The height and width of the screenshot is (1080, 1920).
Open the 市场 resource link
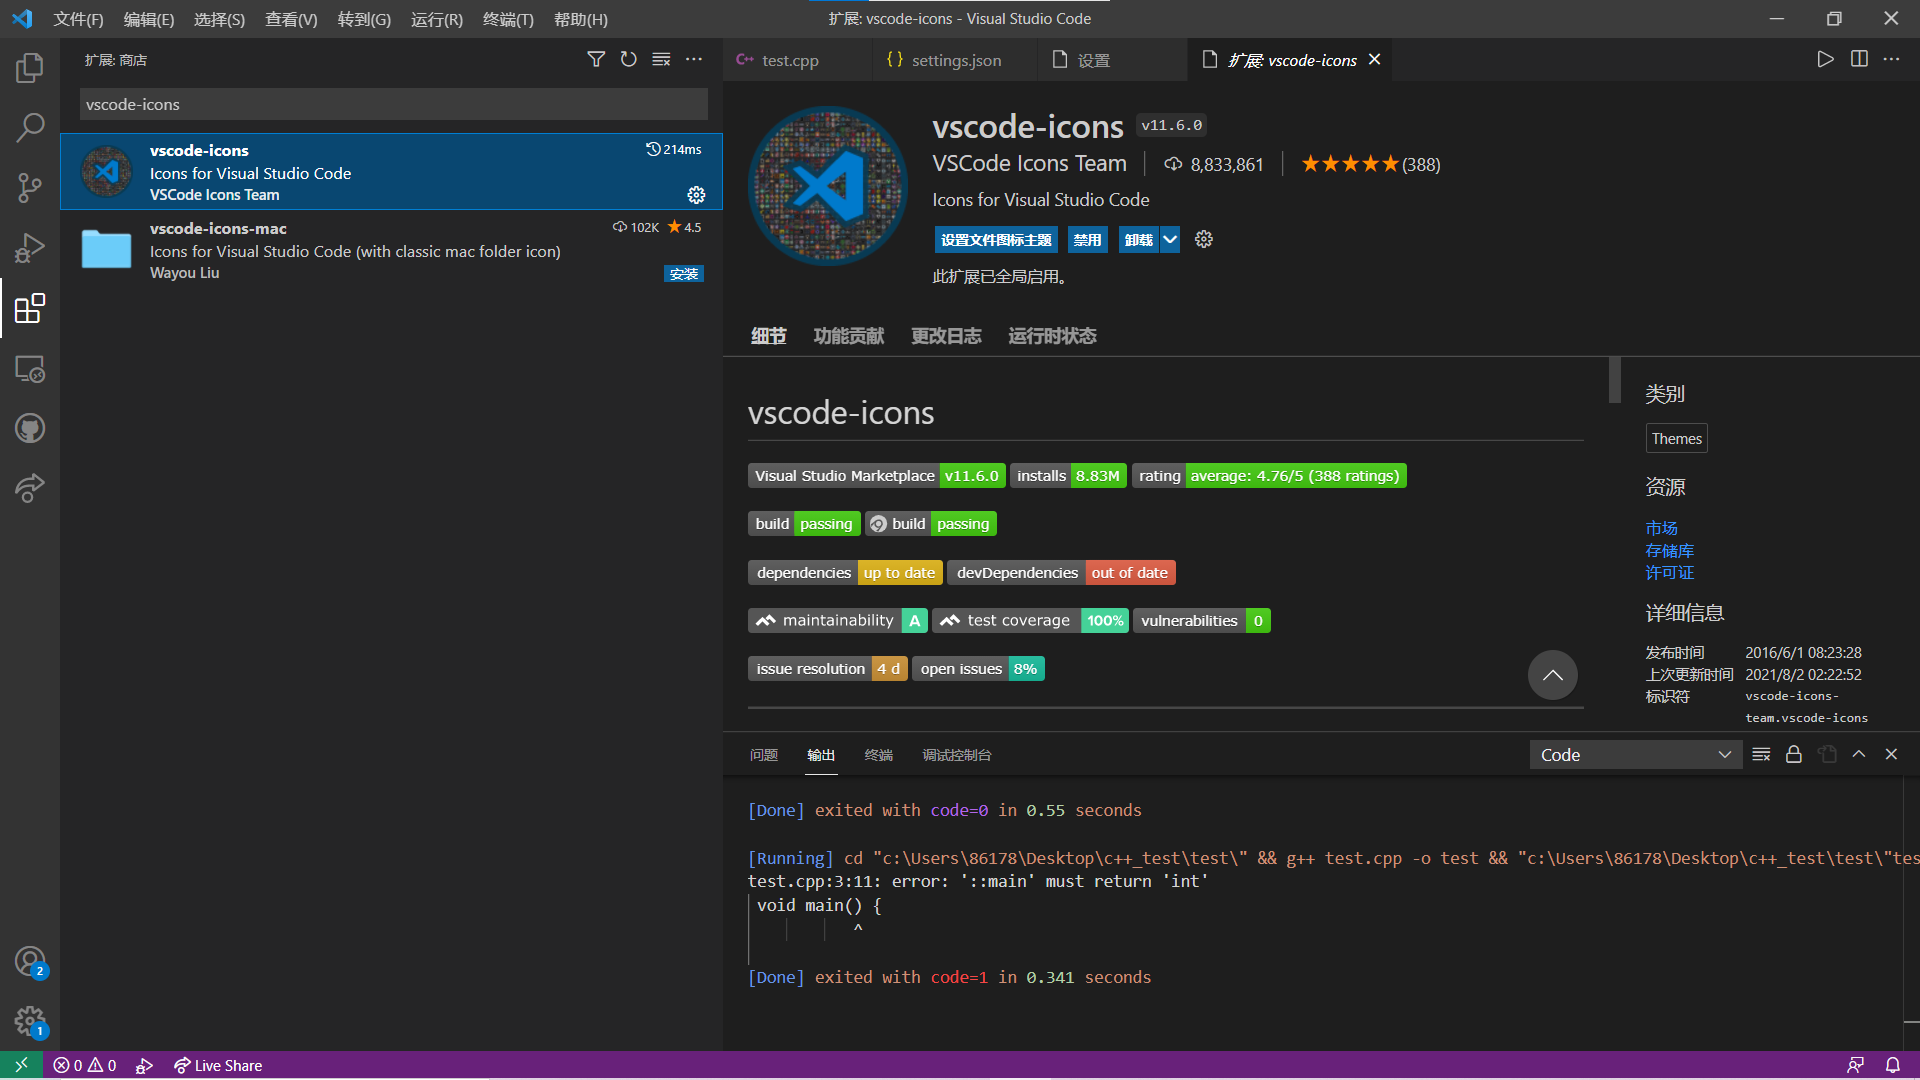click(1662, 528)
